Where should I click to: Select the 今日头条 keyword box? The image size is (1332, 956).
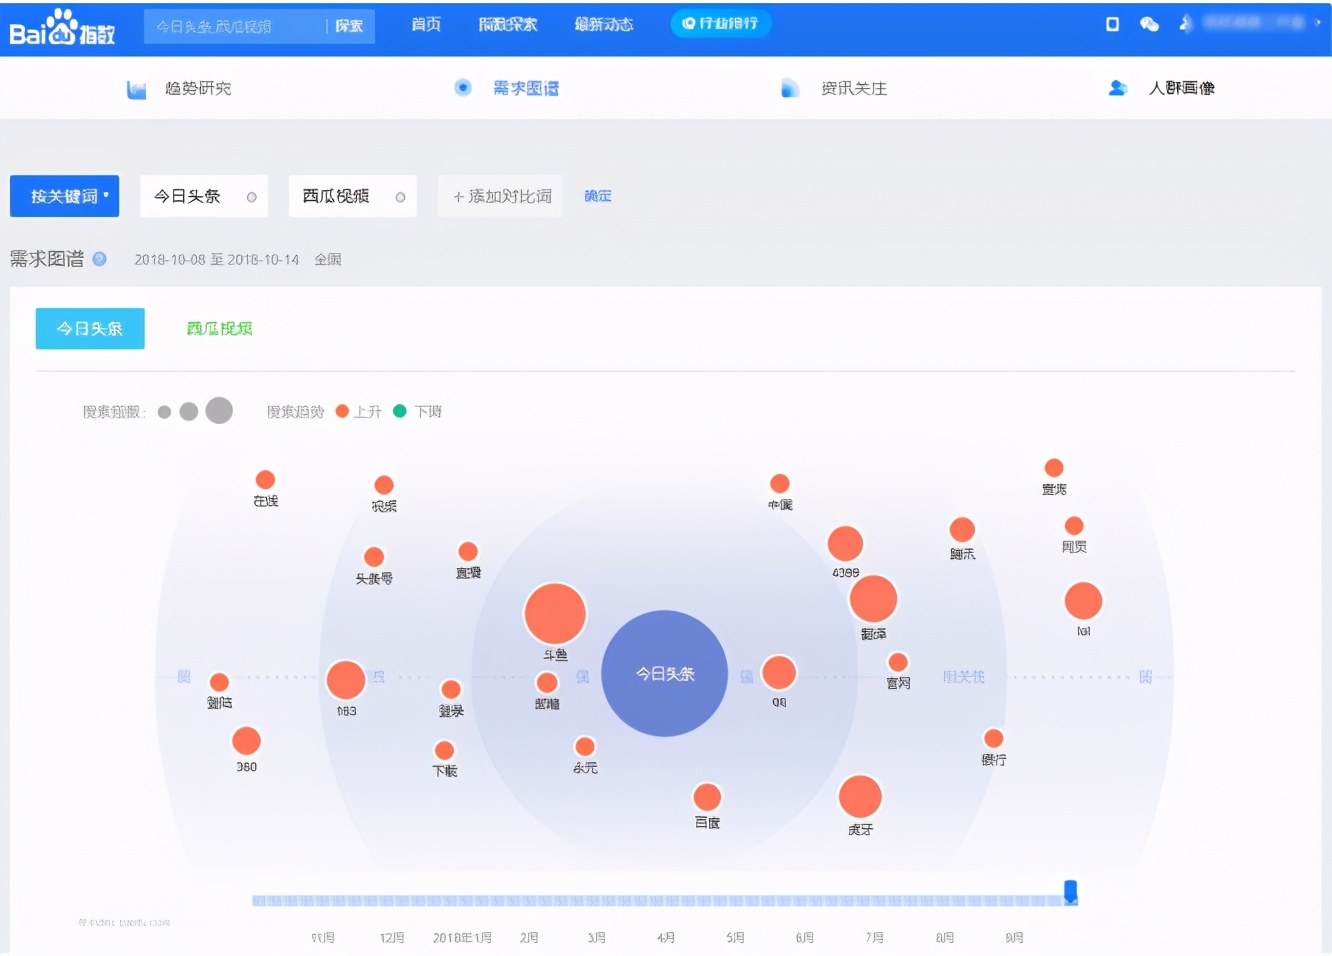[x=204, y=196]
